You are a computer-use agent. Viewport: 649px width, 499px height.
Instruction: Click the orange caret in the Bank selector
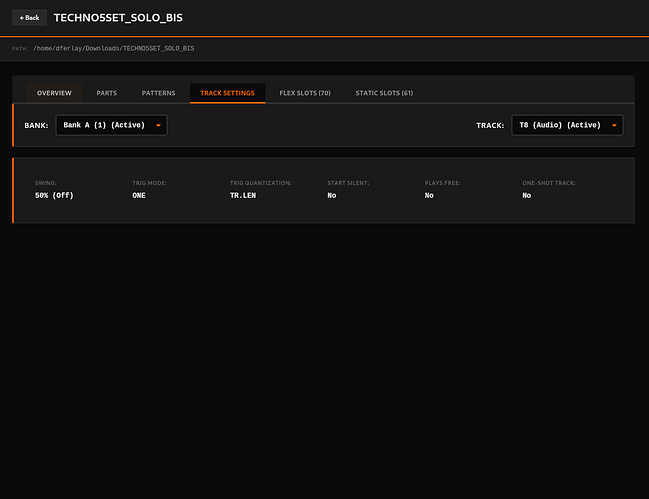pyautogui.click(x=158, y=126)
